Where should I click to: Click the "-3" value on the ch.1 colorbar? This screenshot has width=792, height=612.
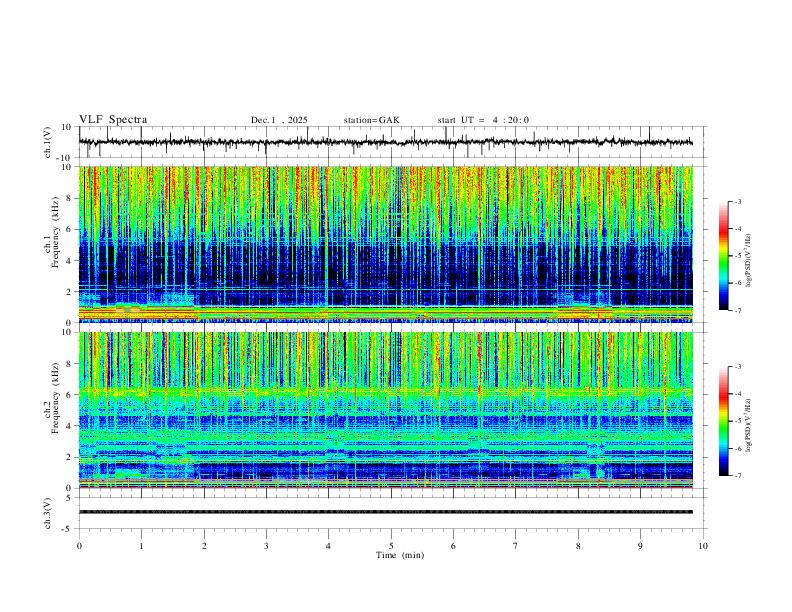point(737,201)
